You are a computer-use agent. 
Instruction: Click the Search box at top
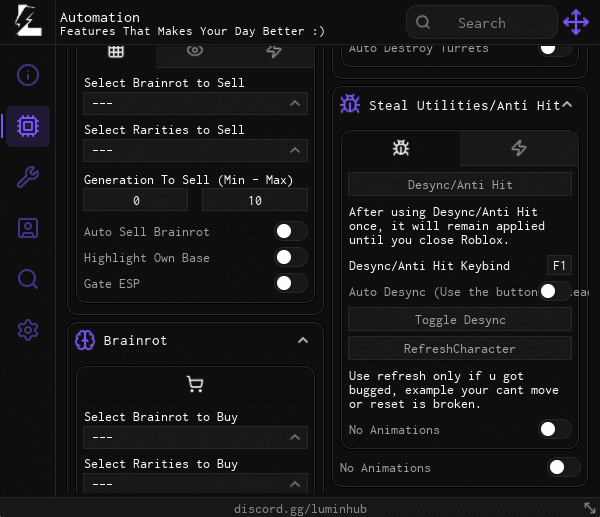tap(481, 22)
